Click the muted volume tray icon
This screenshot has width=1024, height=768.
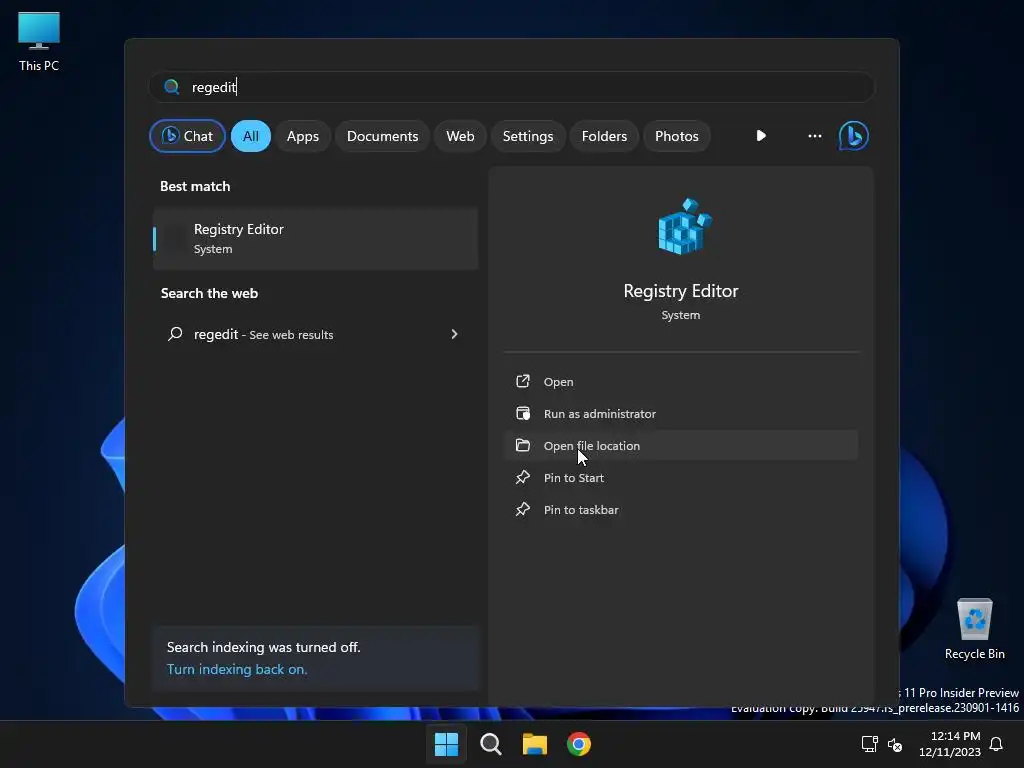[895, 744]
